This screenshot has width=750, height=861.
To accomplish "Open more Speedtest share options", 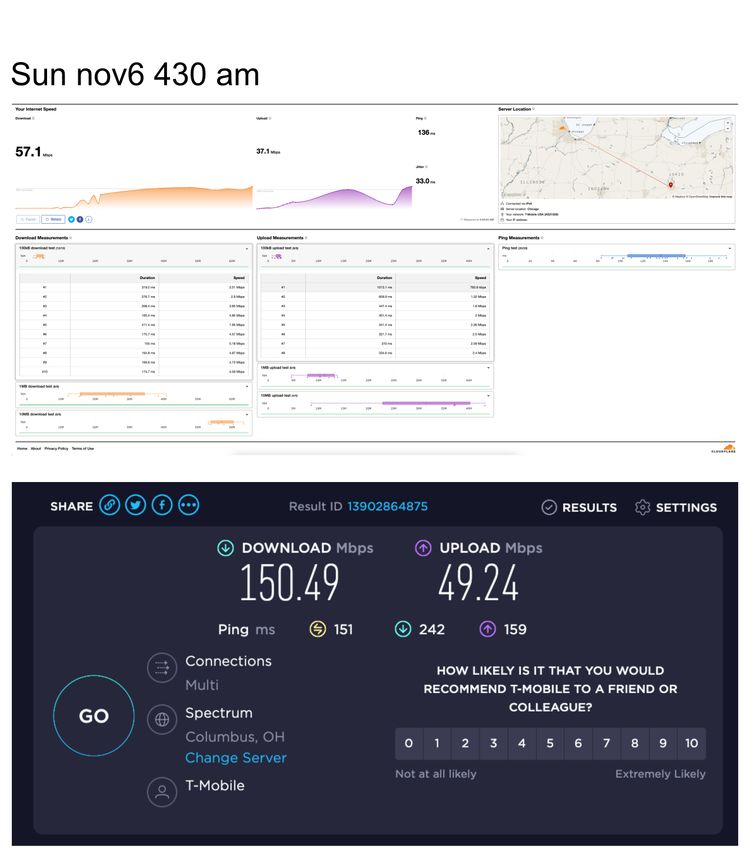I will 188,505.
